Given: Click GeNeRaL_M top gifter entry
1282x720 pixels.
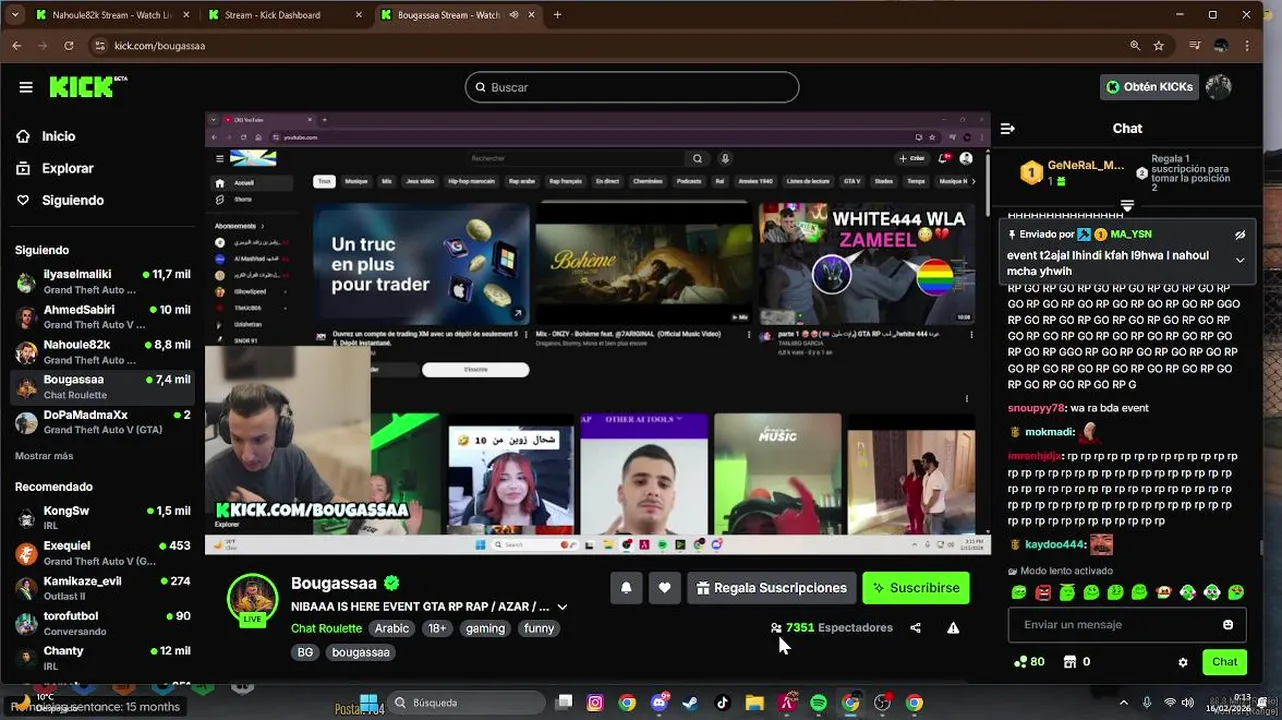Looking at the screenshot, I should coord(1072,173).
